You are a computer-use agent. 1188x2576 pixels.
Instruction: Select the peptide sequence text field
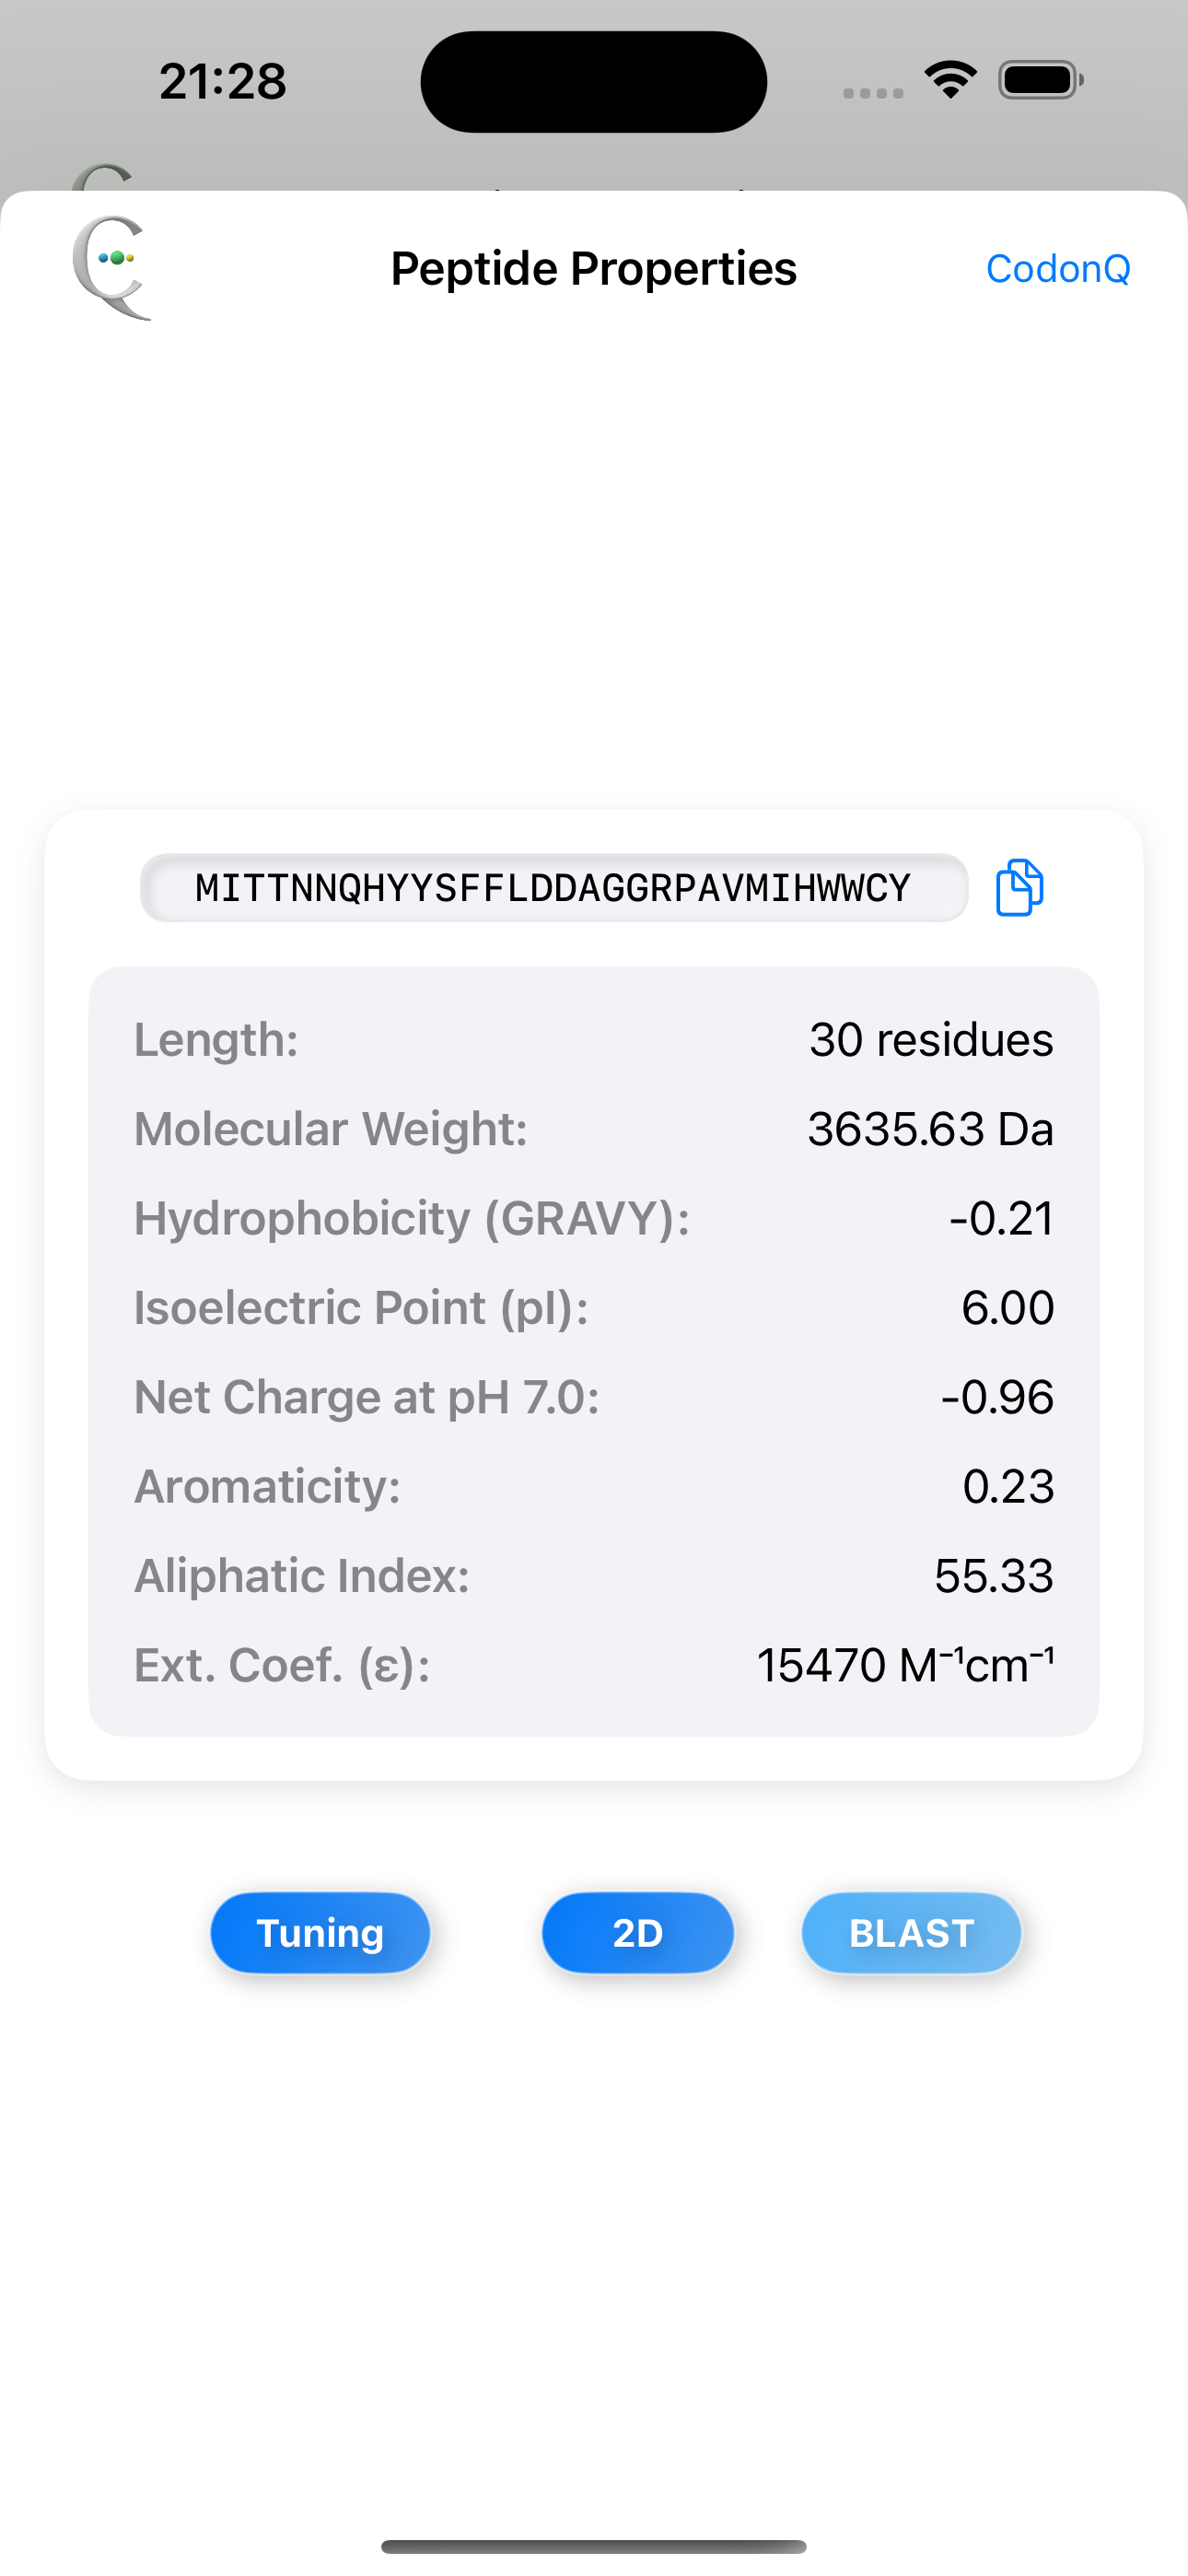tap(553, 888)
